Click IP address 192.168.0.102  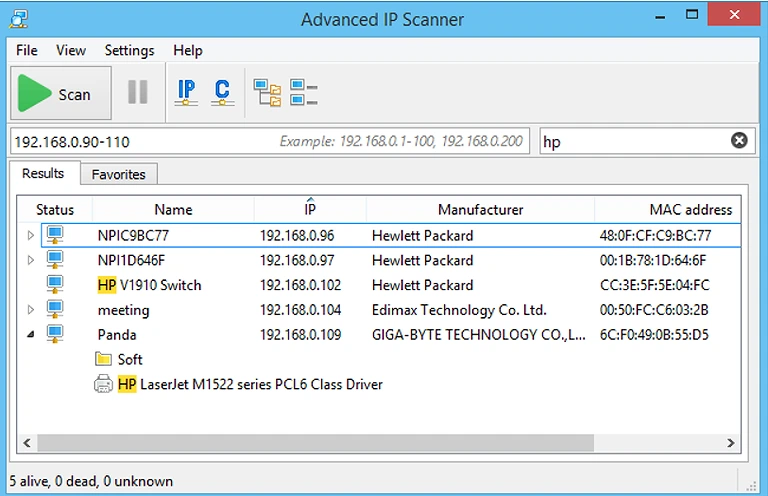[300, 285]
